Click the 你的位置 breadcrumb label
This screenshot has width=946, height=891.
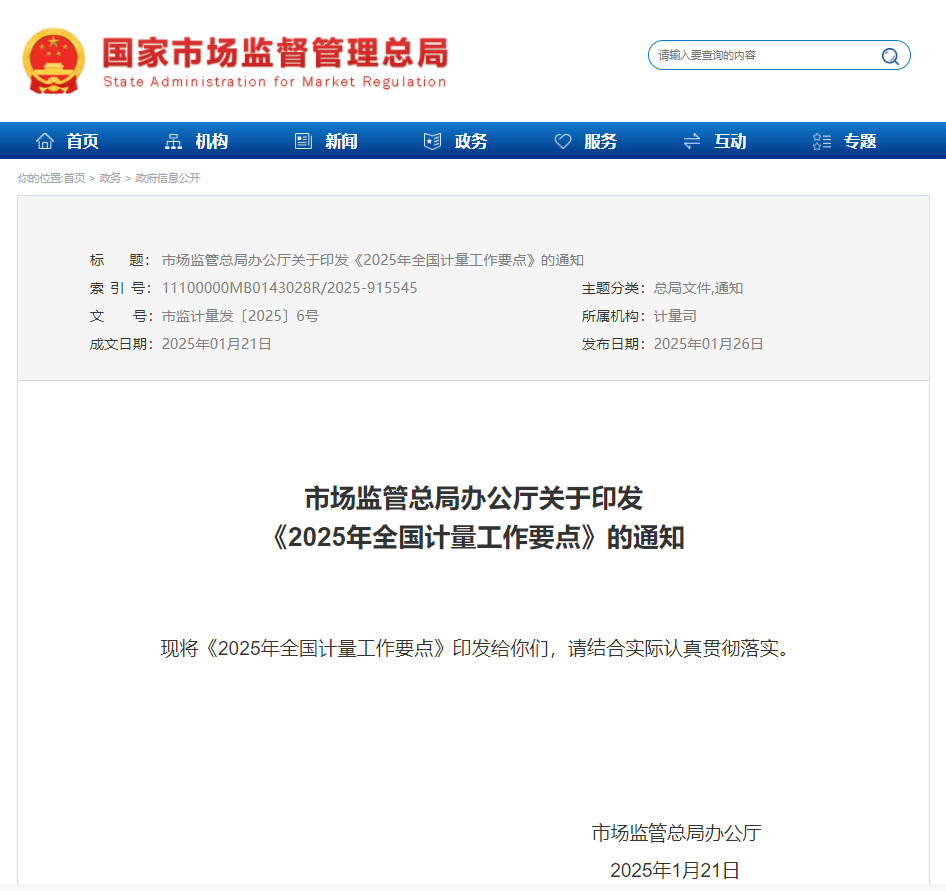click(40, 178)
